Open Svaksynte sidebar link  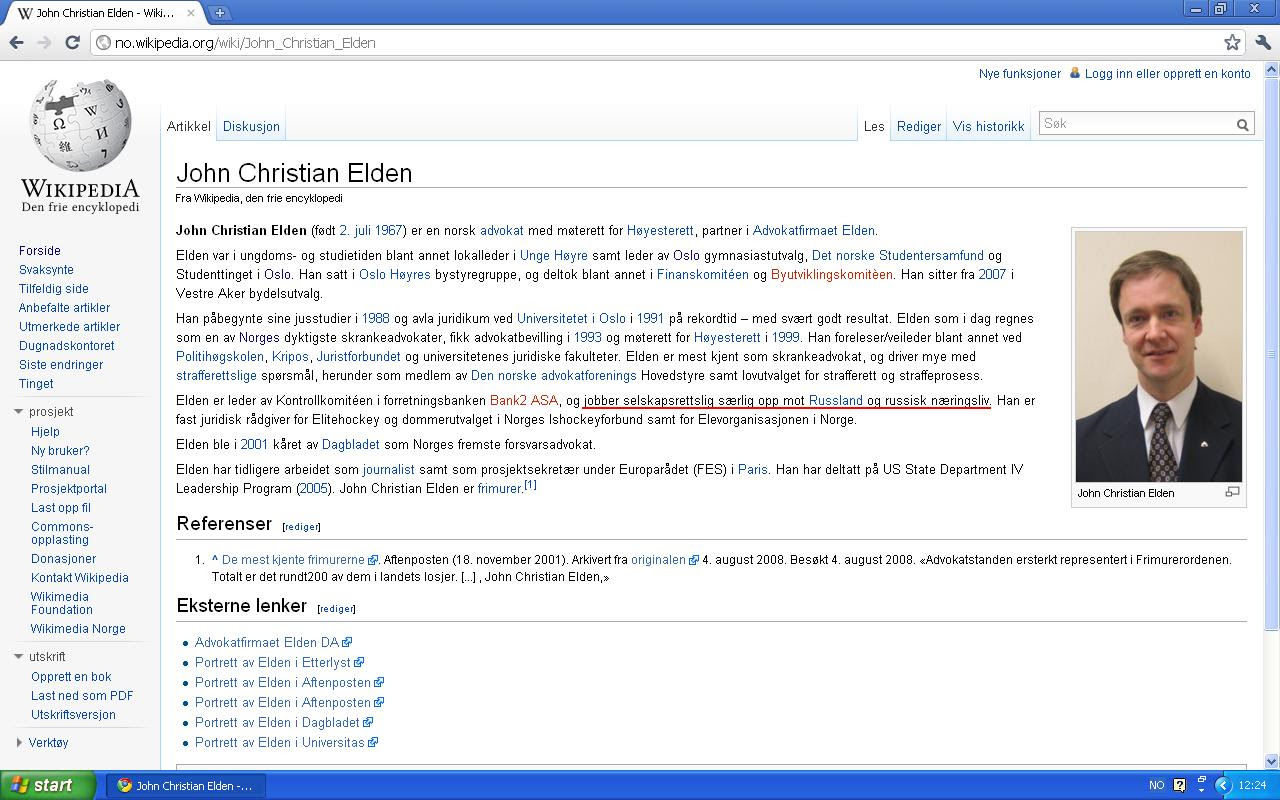46,270
